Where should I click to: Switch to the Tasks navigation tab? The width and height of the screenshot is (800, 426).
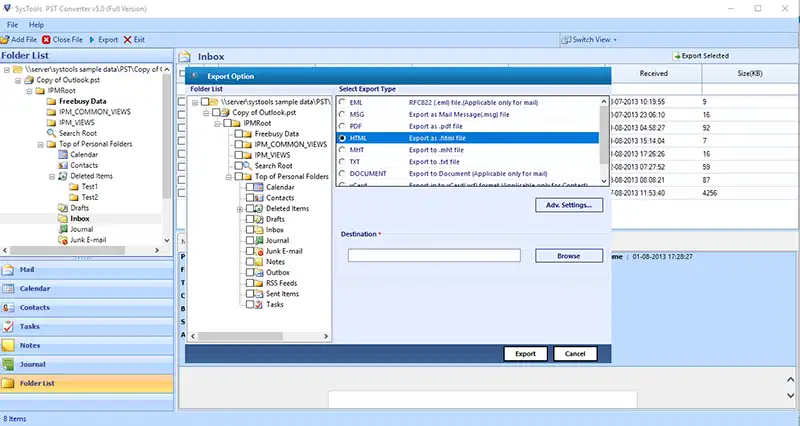click(87, 326)
